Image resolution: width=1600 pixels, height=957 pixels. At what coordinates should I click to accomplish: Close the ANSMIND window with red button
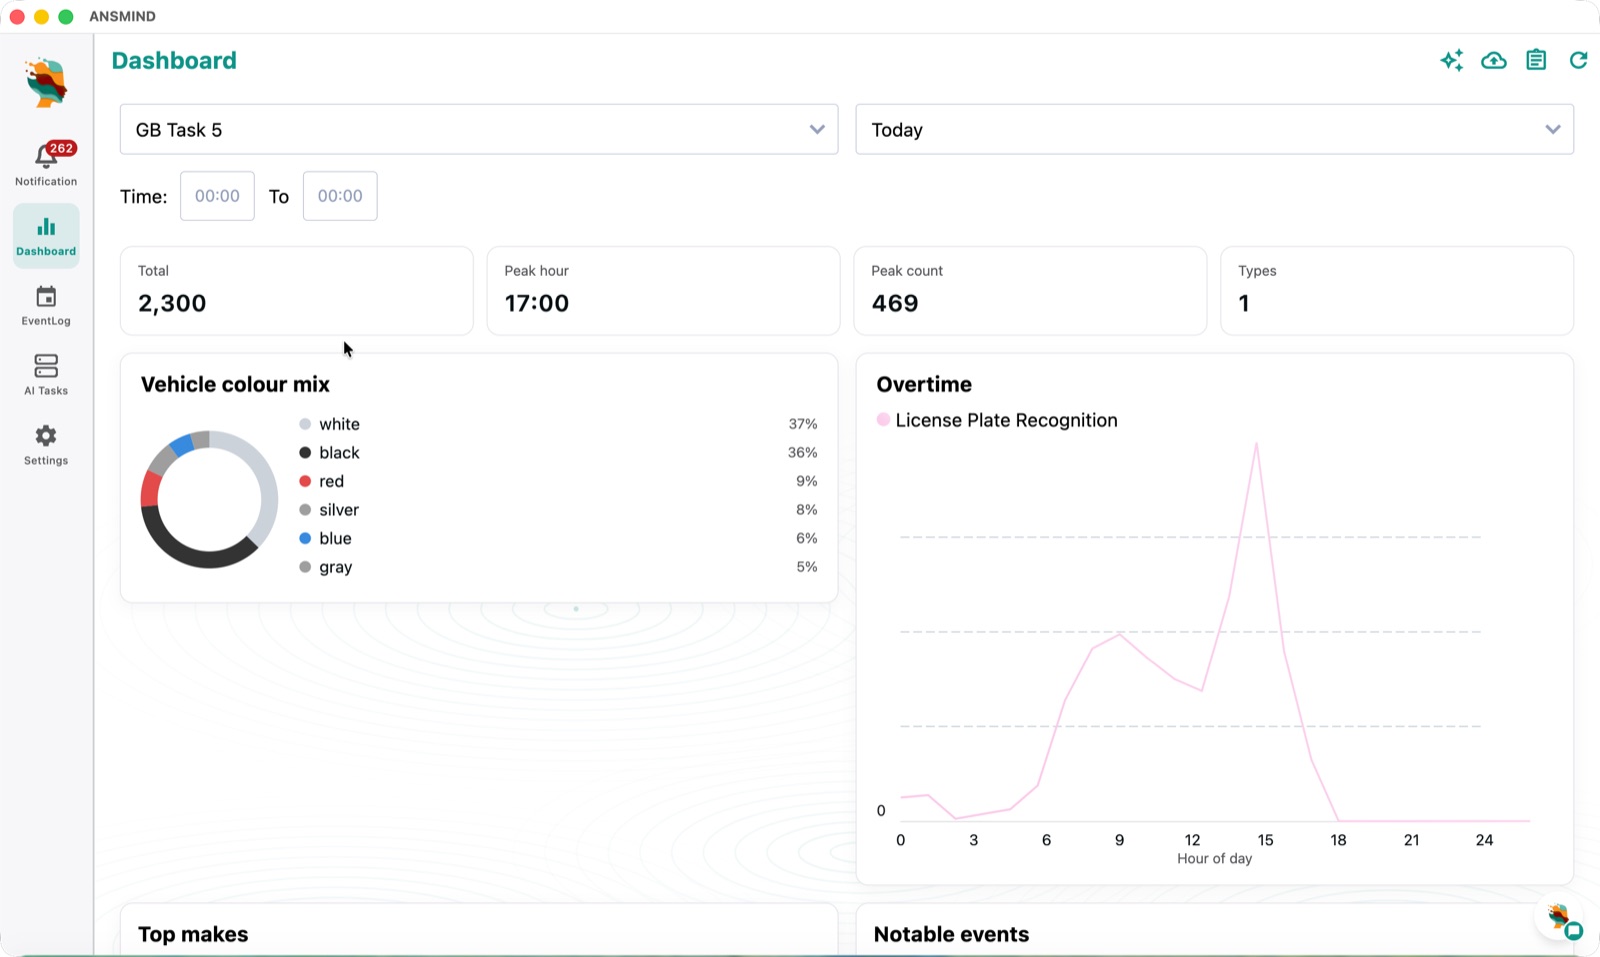tap(17, 16)
